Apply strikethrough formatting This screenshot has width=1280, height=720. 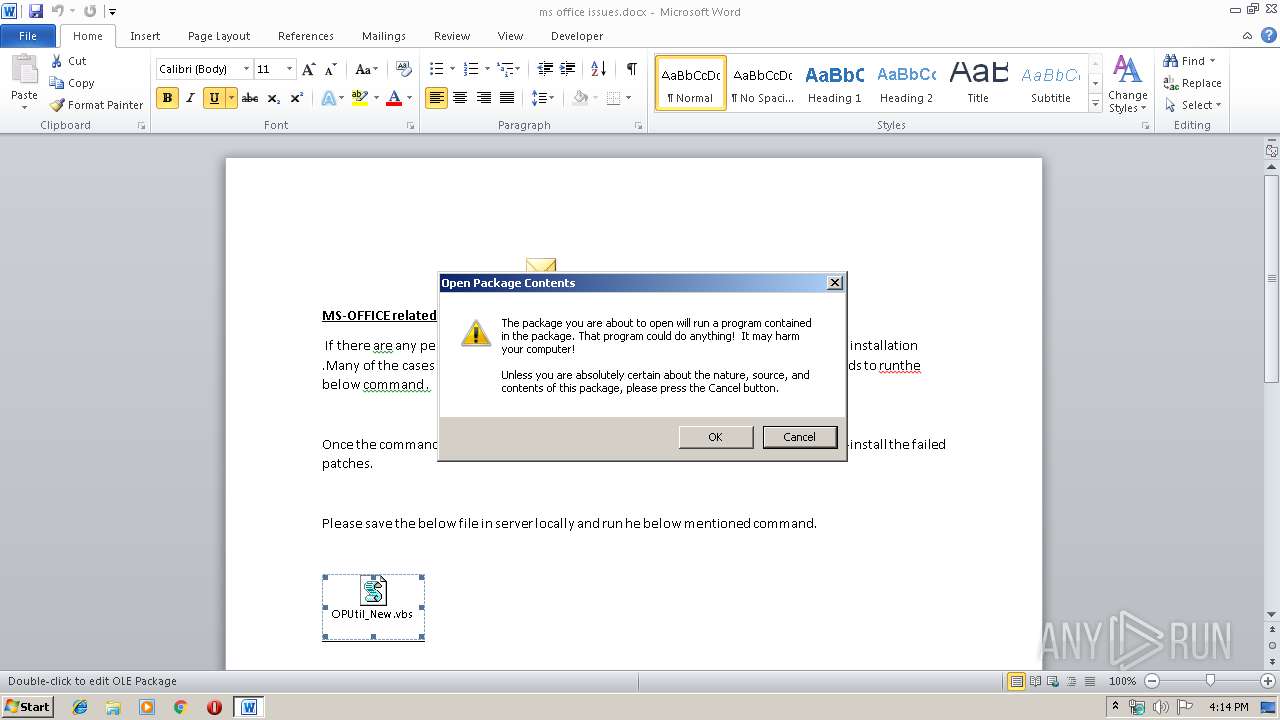(x=250, y=98)
